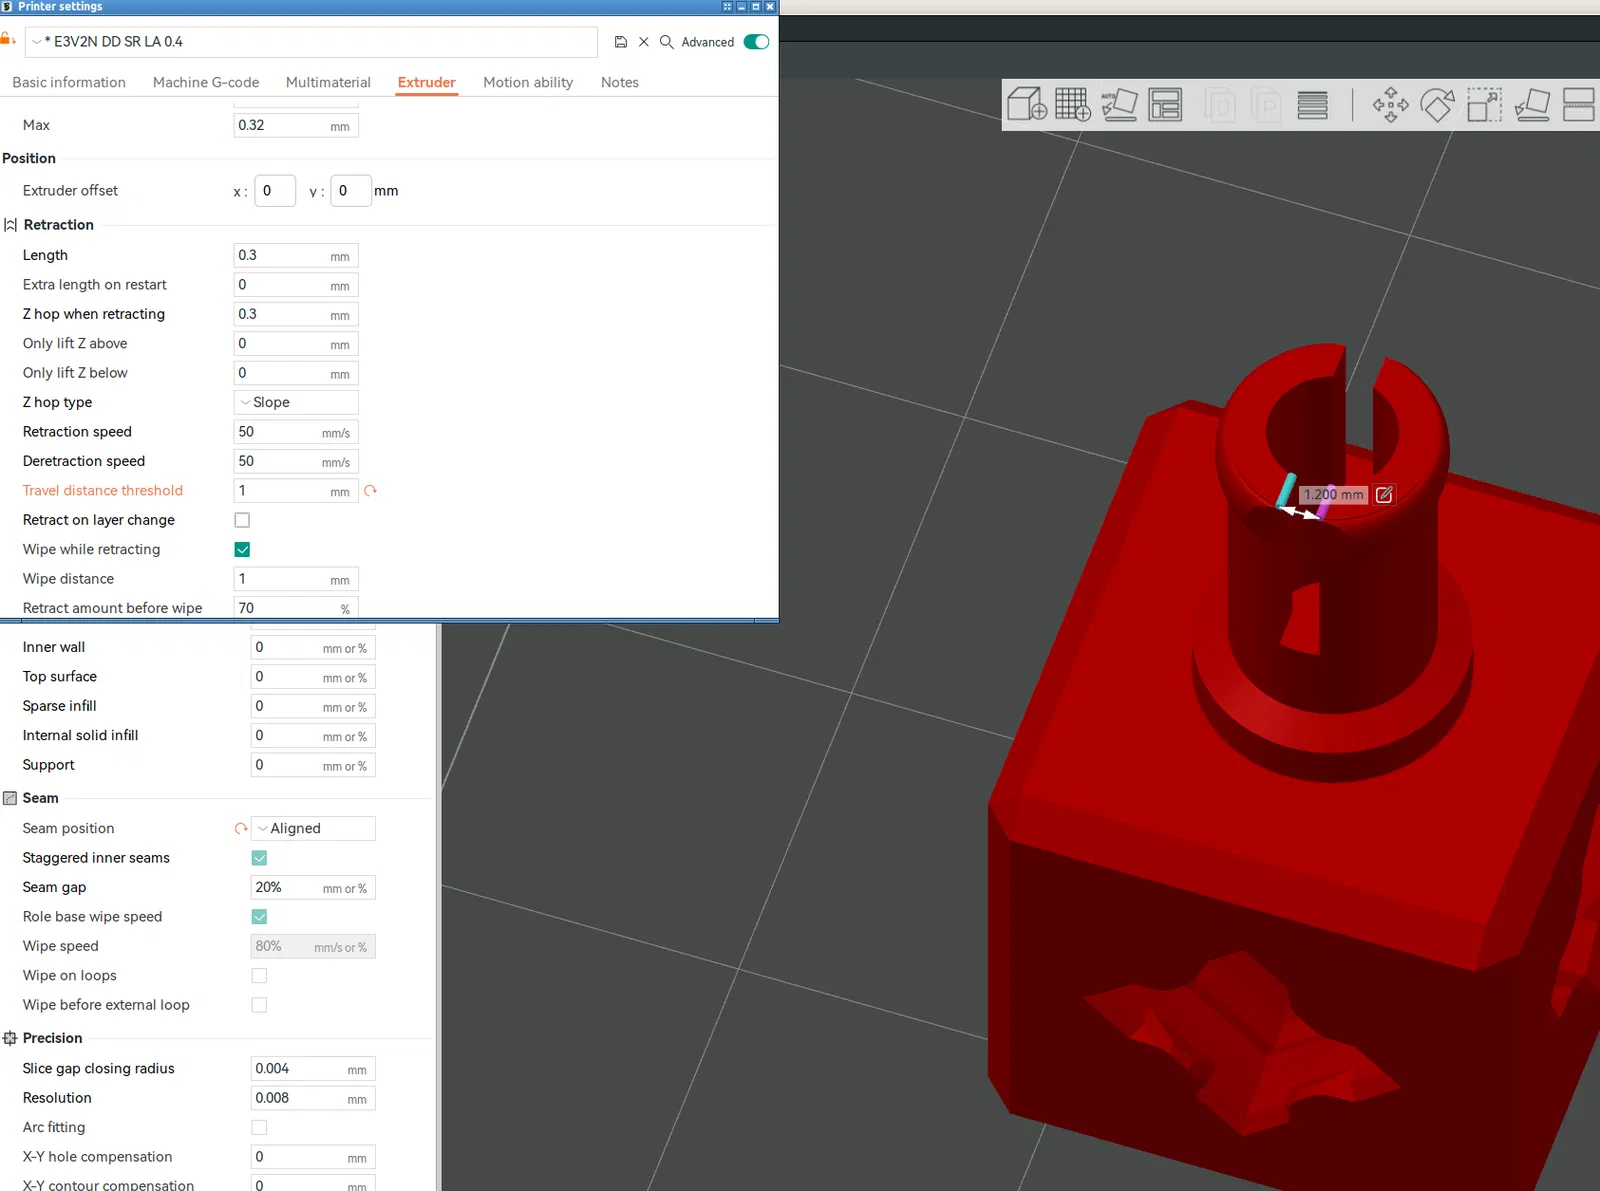Click the Auto orient toolbar icon
The width and height of the screenshot is (1600, 1191).
coord(1120,104)
